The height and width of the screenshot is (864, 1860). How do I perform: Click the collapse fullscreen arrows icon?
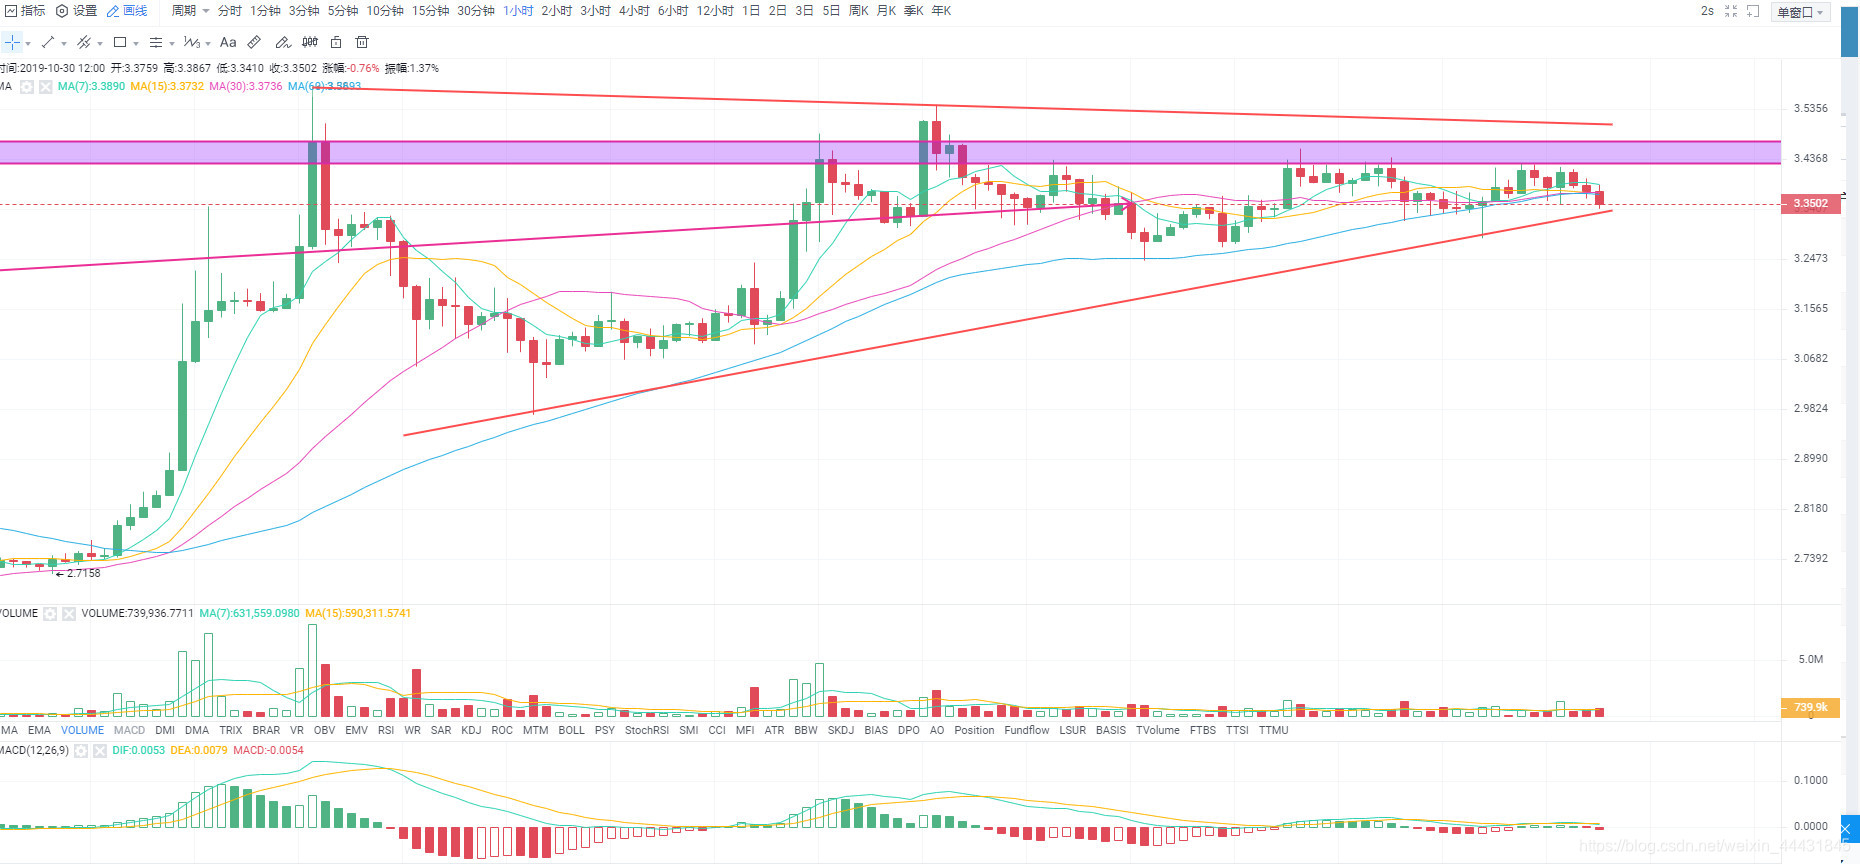[x=1731, y=11]
